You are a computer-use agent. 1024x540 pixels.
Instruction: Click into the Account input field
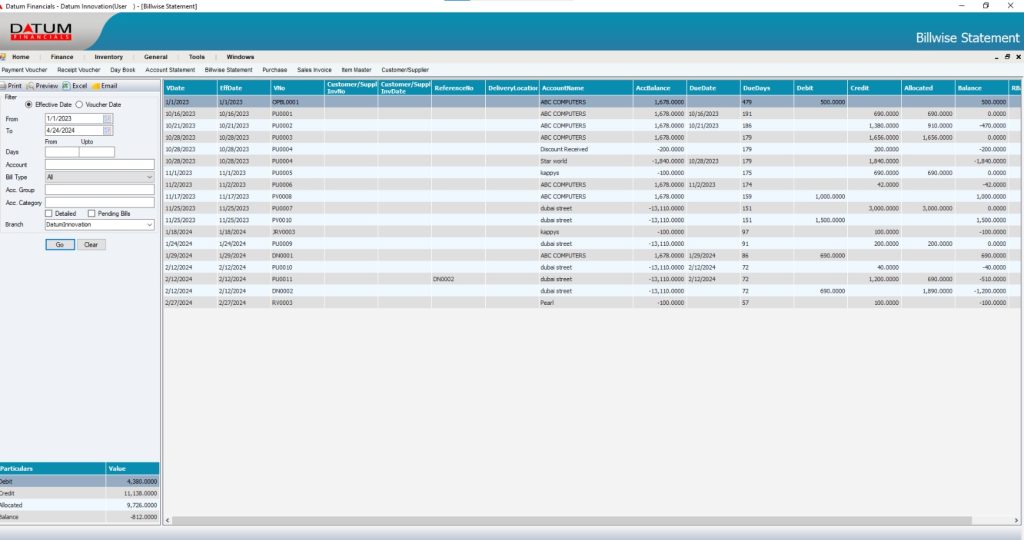[99, 164]
